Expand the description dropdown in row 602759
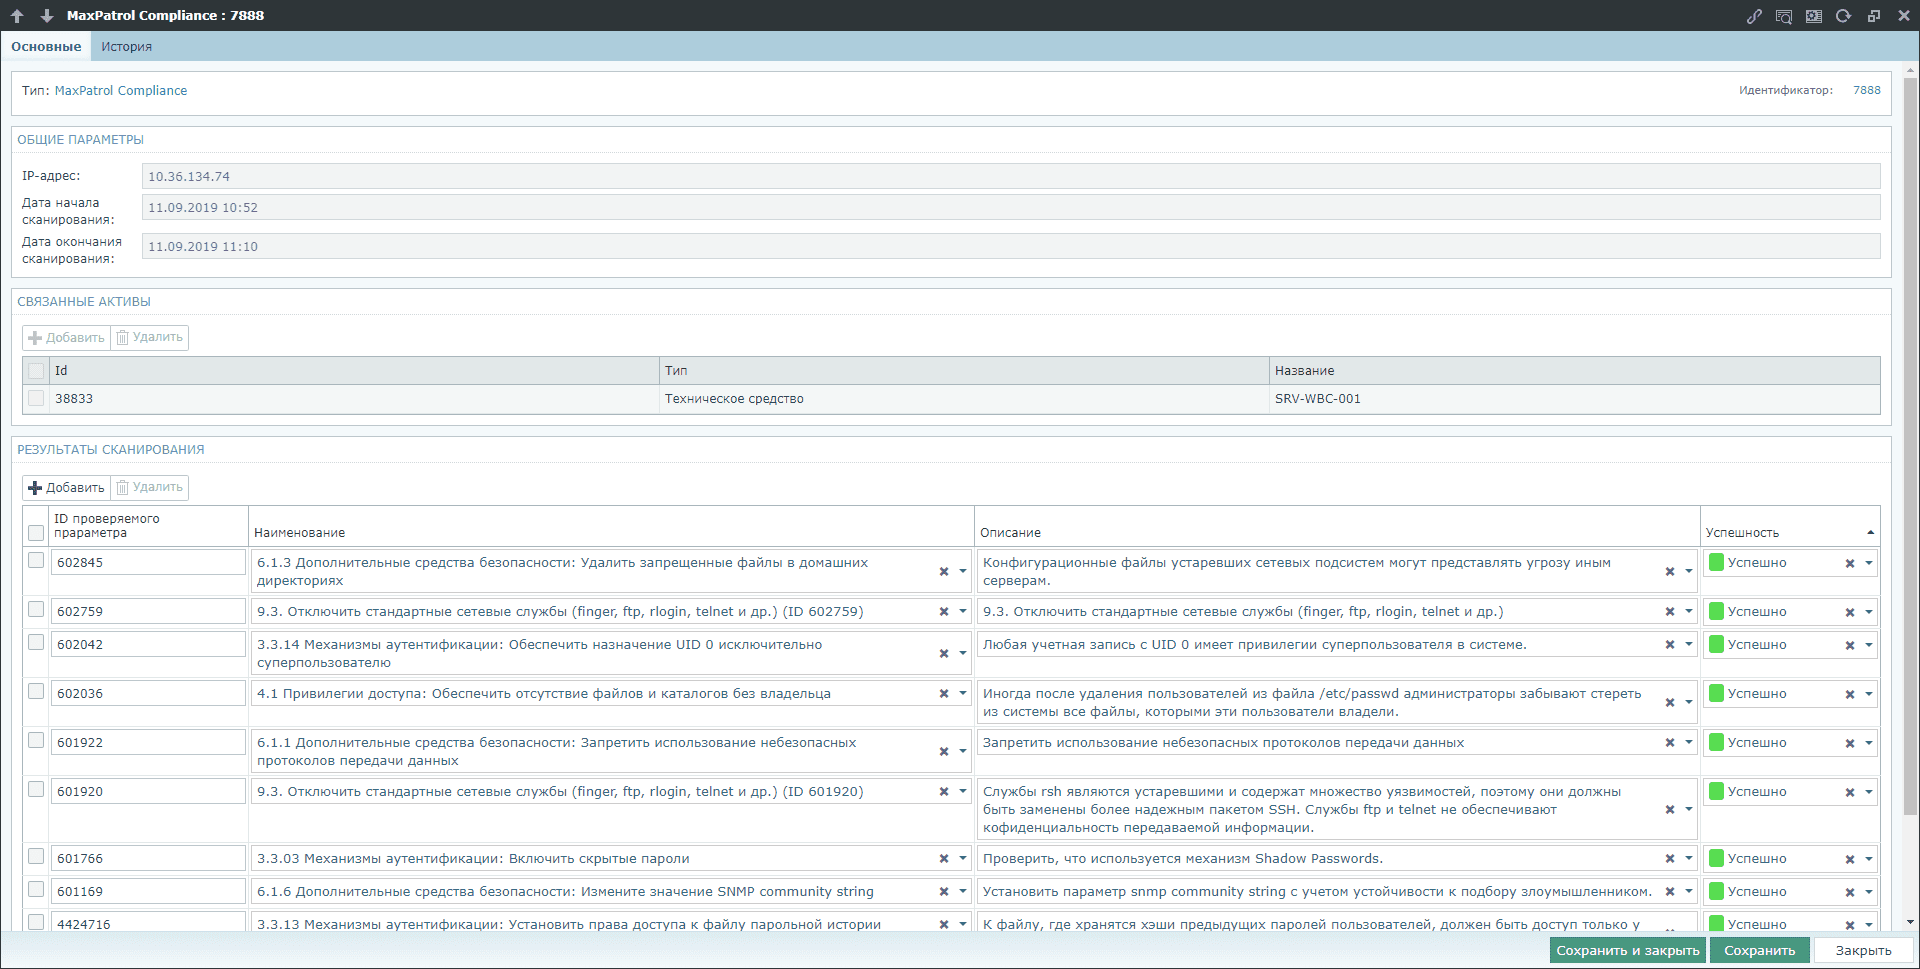 pos(1689,612)
